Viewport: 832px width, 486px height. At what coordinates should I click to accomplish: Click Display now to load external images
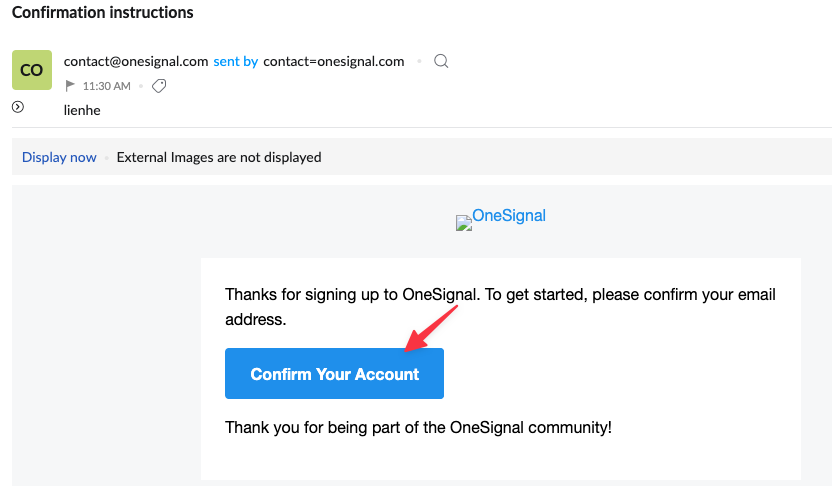[x=59, y=157]
